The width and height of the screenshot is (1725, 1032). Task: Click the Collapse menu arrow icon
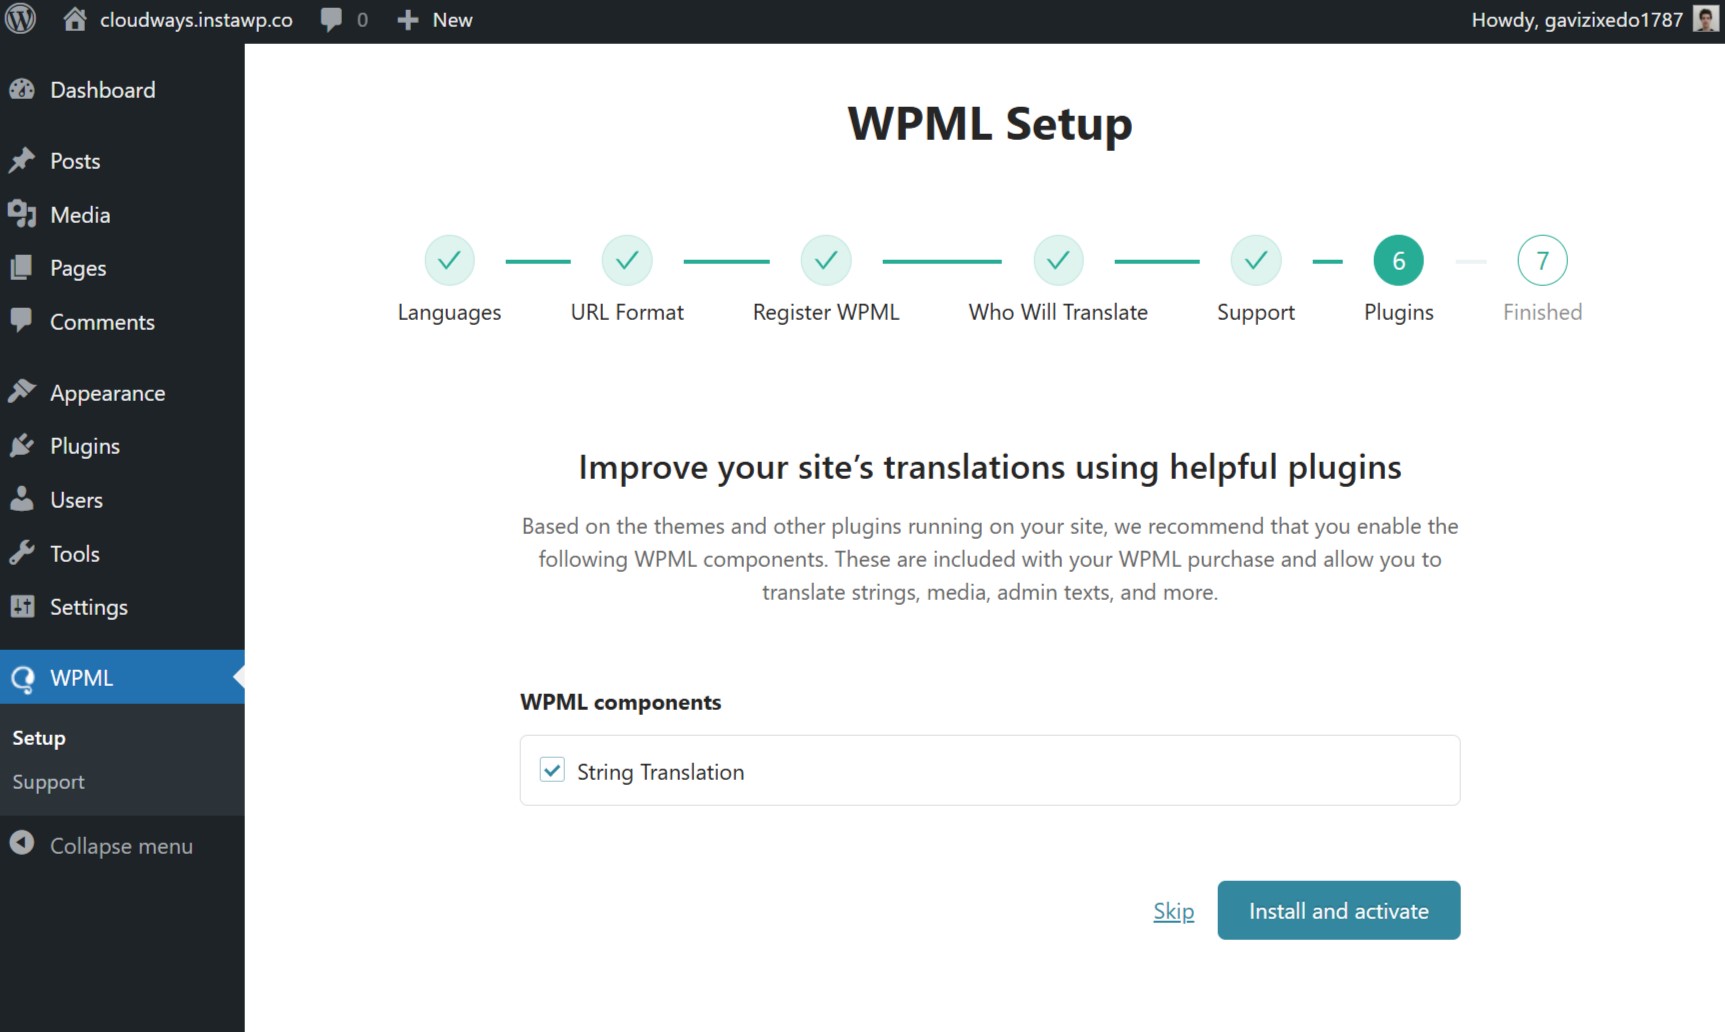22,844
